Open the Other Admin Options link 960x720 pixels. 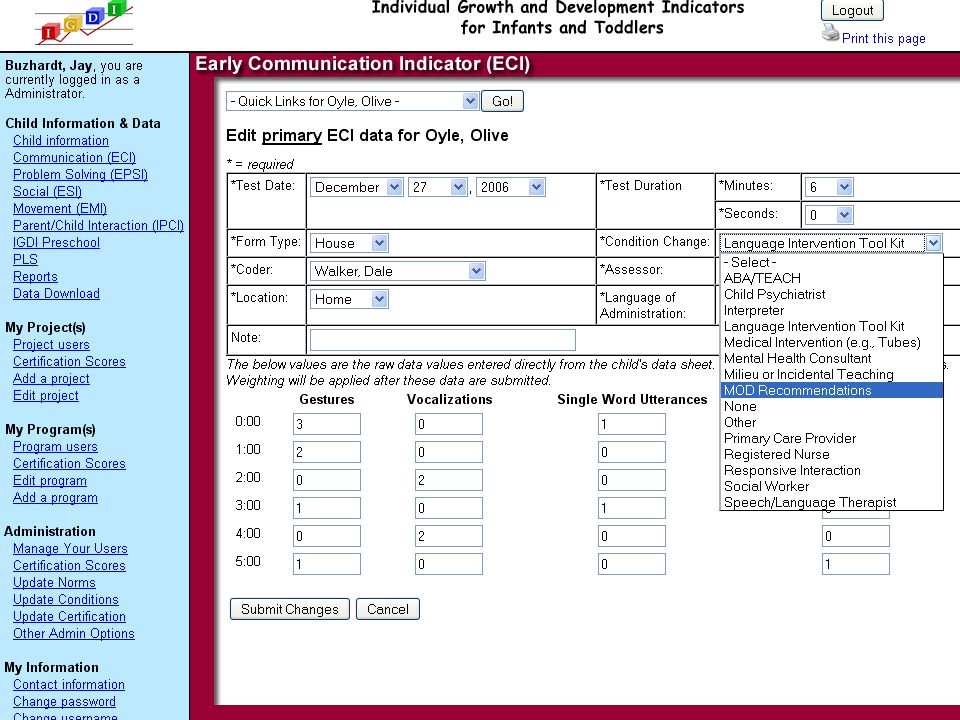coord(73,634)
